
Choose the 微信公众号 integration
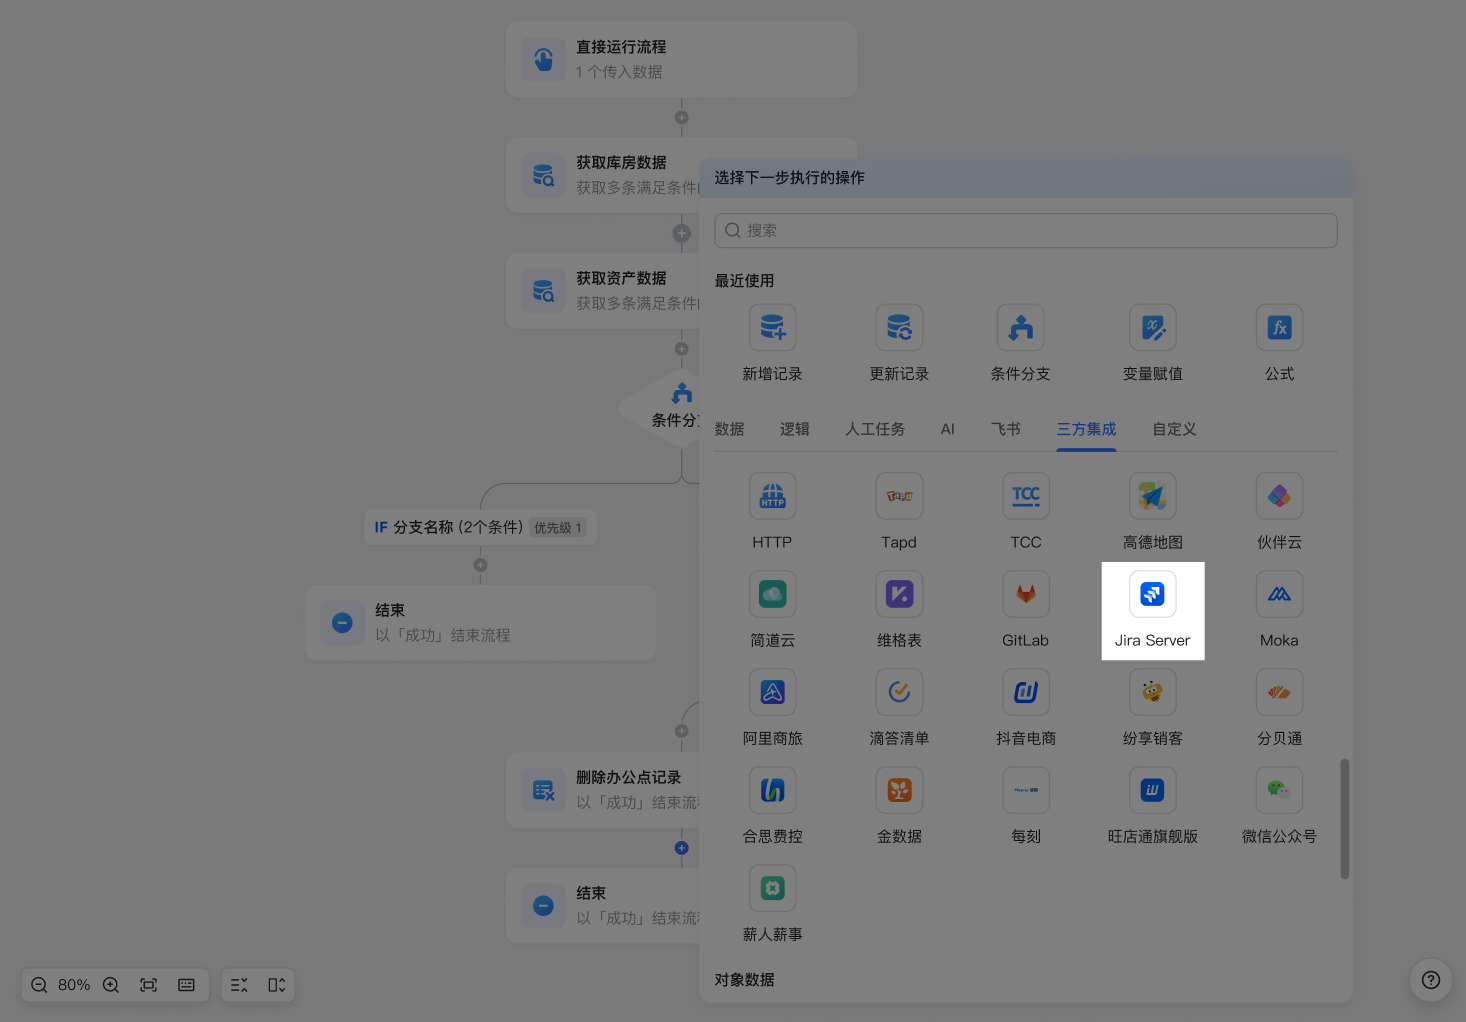click(1279, 806)
